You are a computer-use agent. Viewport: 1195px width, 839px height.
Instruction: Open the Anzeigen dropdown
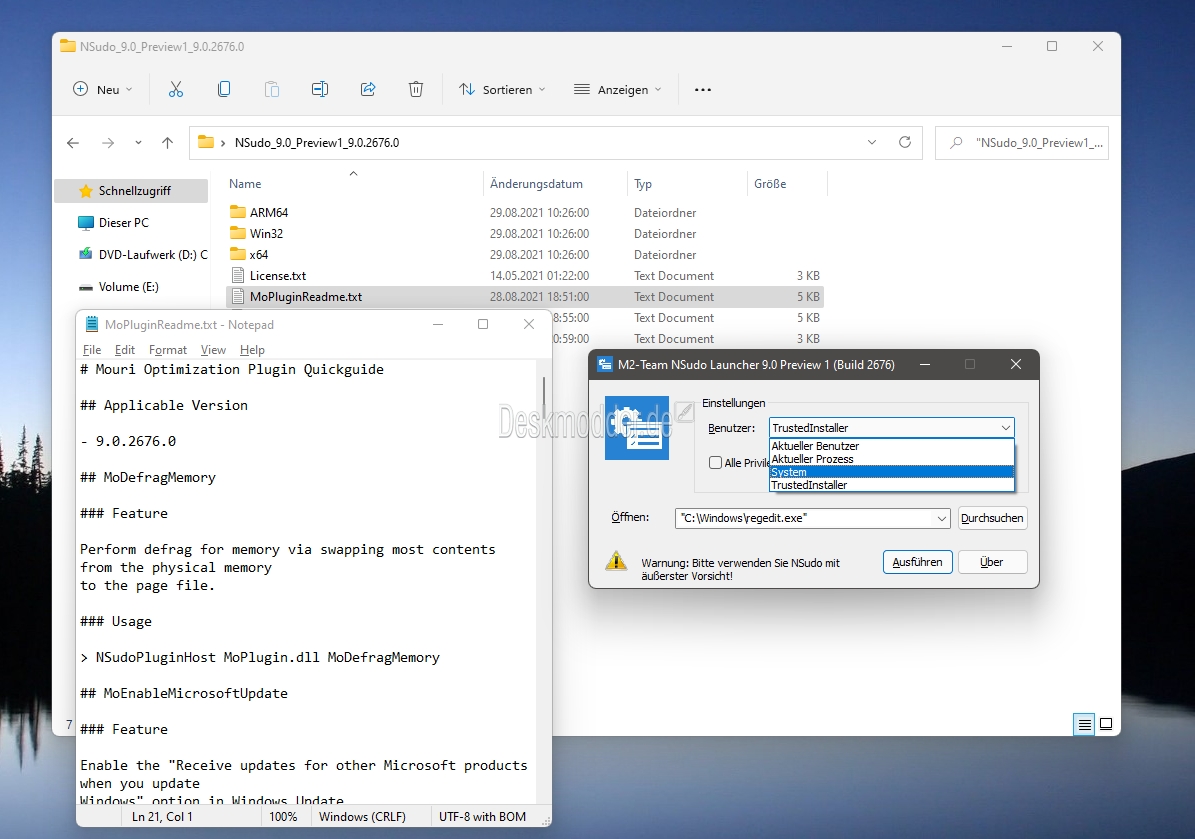coord(617,89)
